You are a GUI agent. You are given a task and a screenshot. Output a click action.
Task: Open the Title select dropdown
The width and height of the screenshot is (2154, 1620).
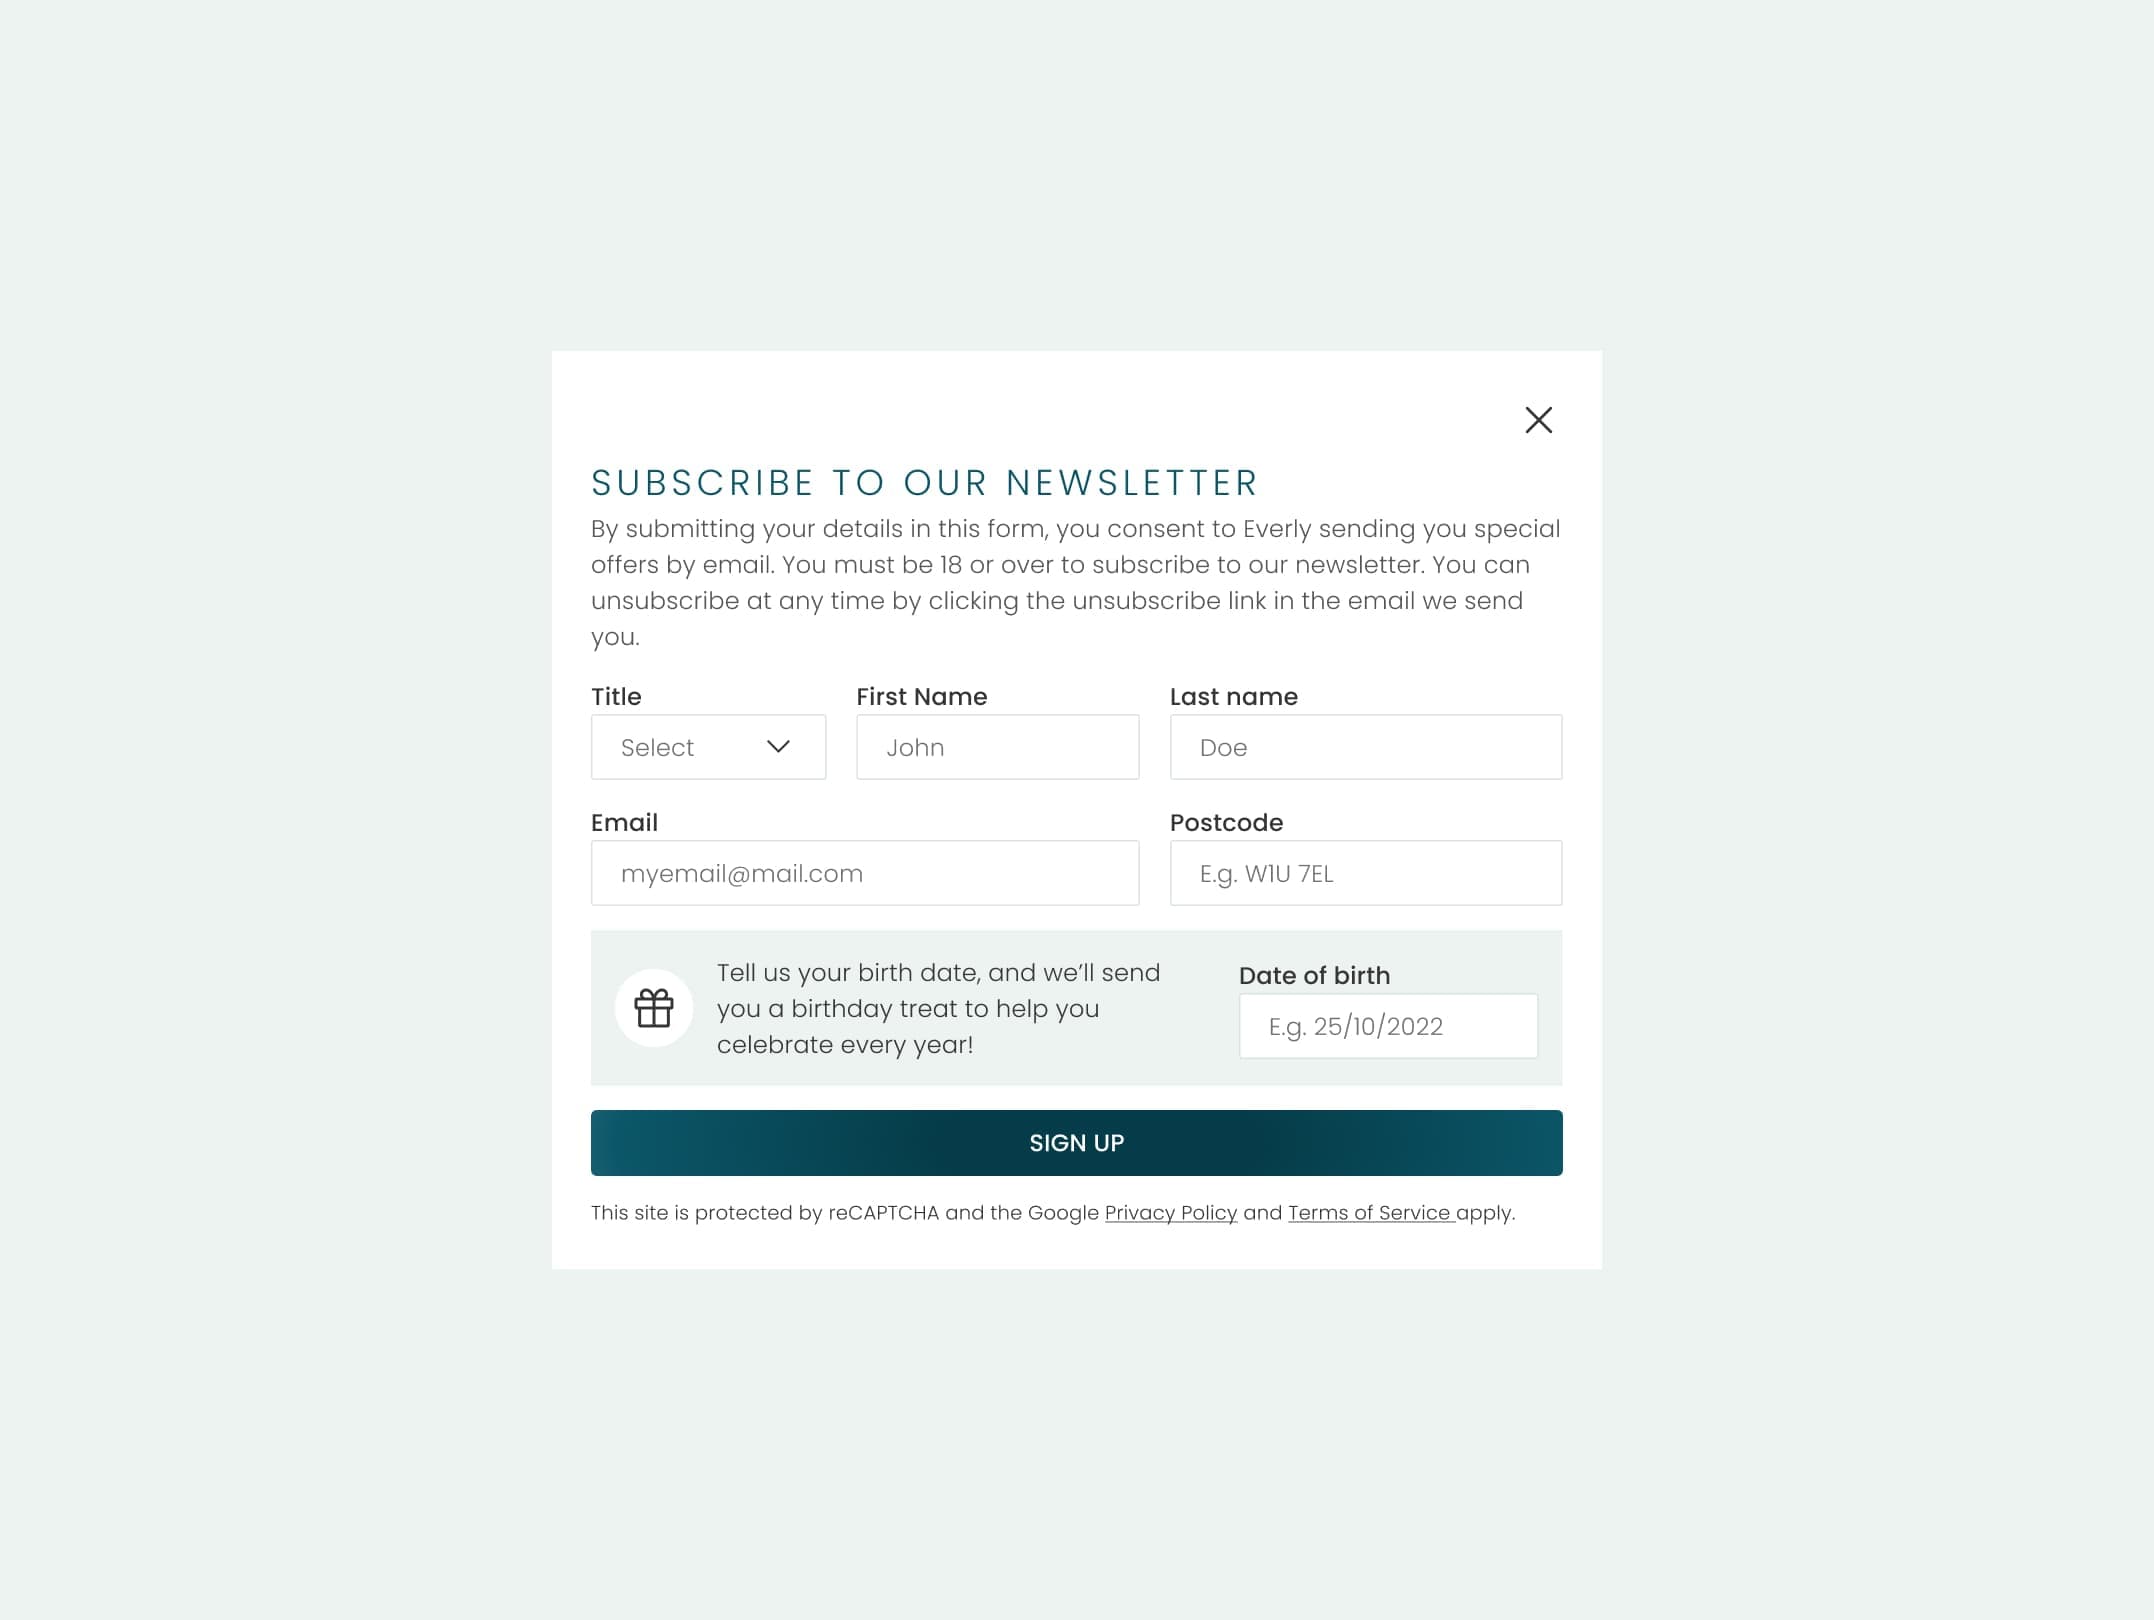click(708, 747)
